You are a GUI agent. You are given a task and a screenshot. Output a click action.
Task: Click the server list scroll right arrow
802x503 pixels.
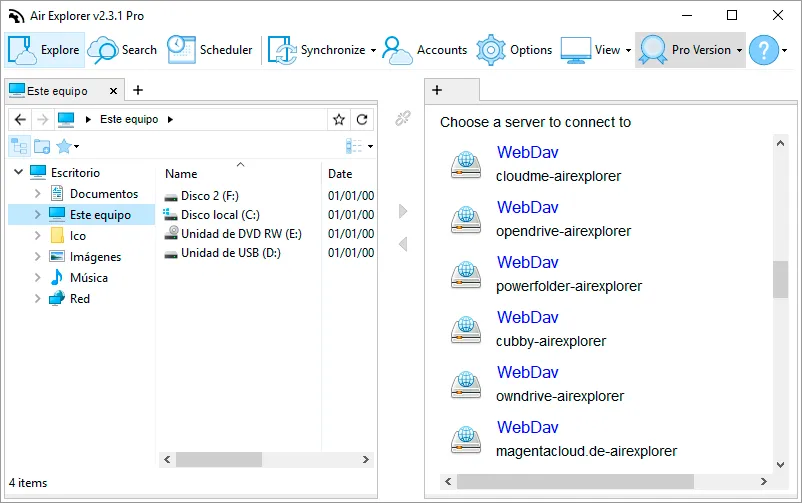point(764,482)
